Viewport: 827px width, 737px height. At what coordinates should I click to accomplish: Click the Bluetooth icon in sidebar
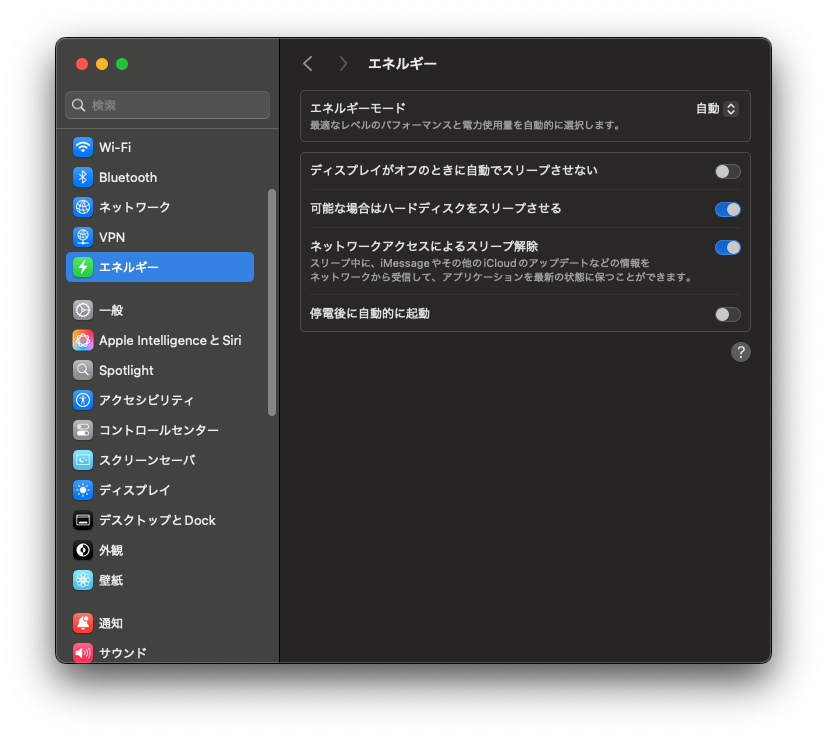(83, 177)
